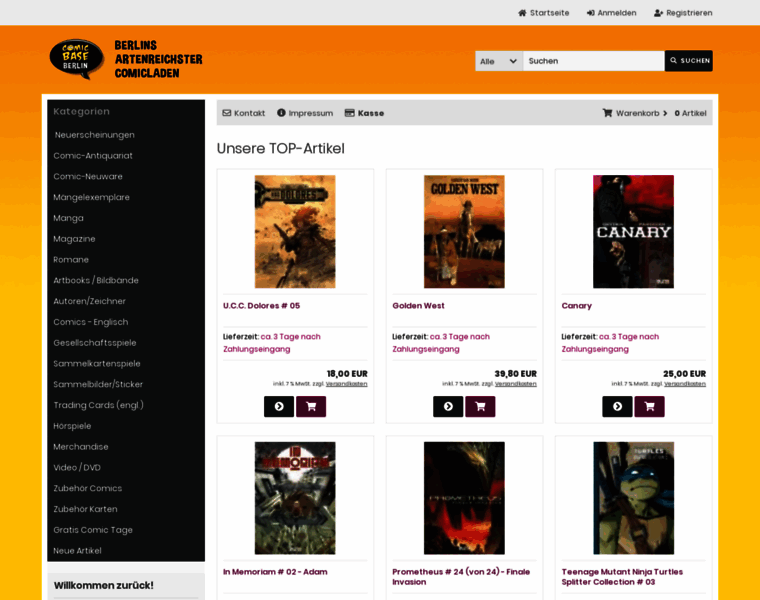Viewport: 760px width, 600px height.
Task: Open Magazine category
Action: pyautogui.click(x=74, y=239)
